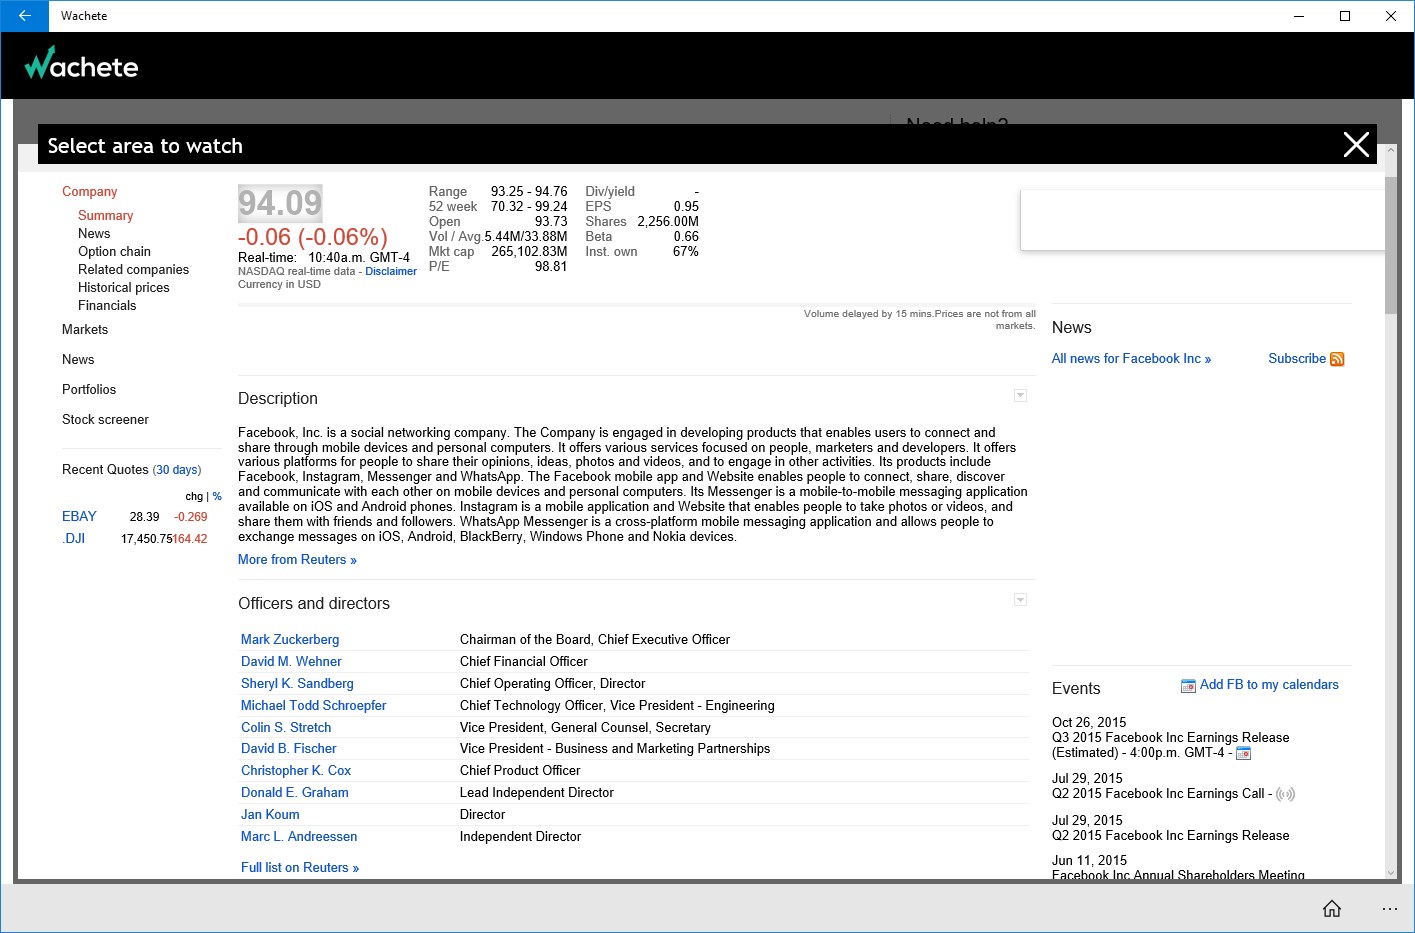The width and height of the screenshot is (1415, 933).
Task: Click the webcast icon after Q2 Earnings Call
Action: coord(1285,794)
